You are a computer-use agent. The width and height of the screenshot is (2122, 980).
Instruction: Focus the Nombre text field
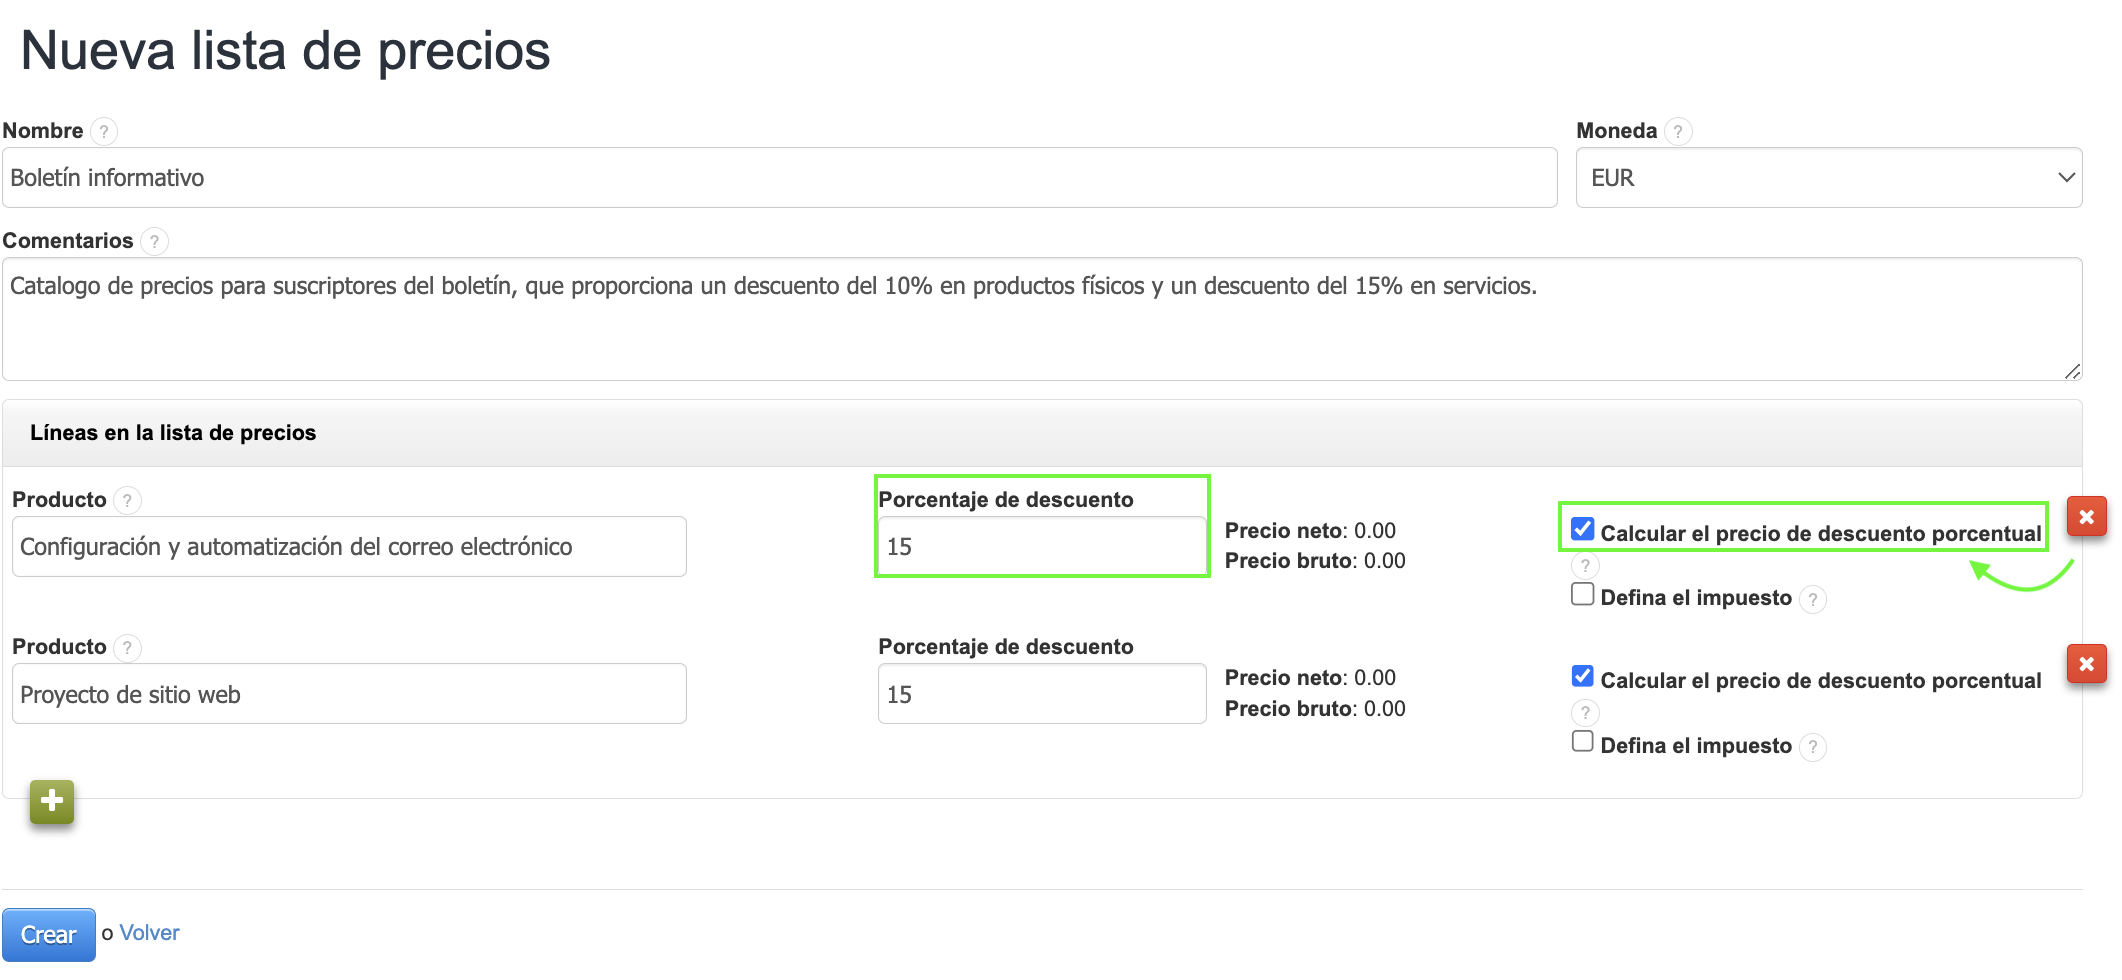point(779,178)
